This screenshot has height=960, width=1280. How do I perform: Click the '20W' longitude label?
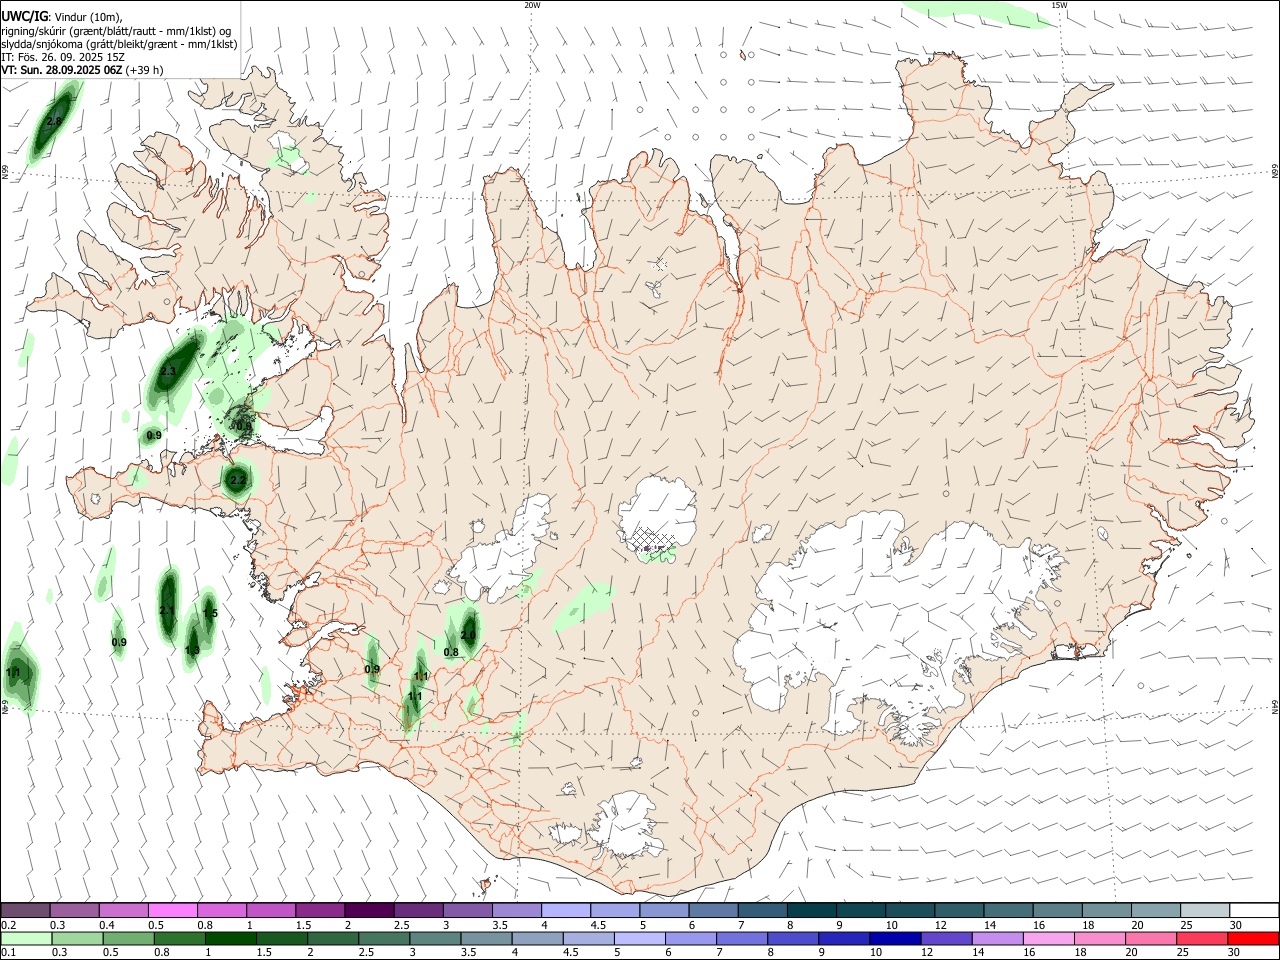click(532, 5)
